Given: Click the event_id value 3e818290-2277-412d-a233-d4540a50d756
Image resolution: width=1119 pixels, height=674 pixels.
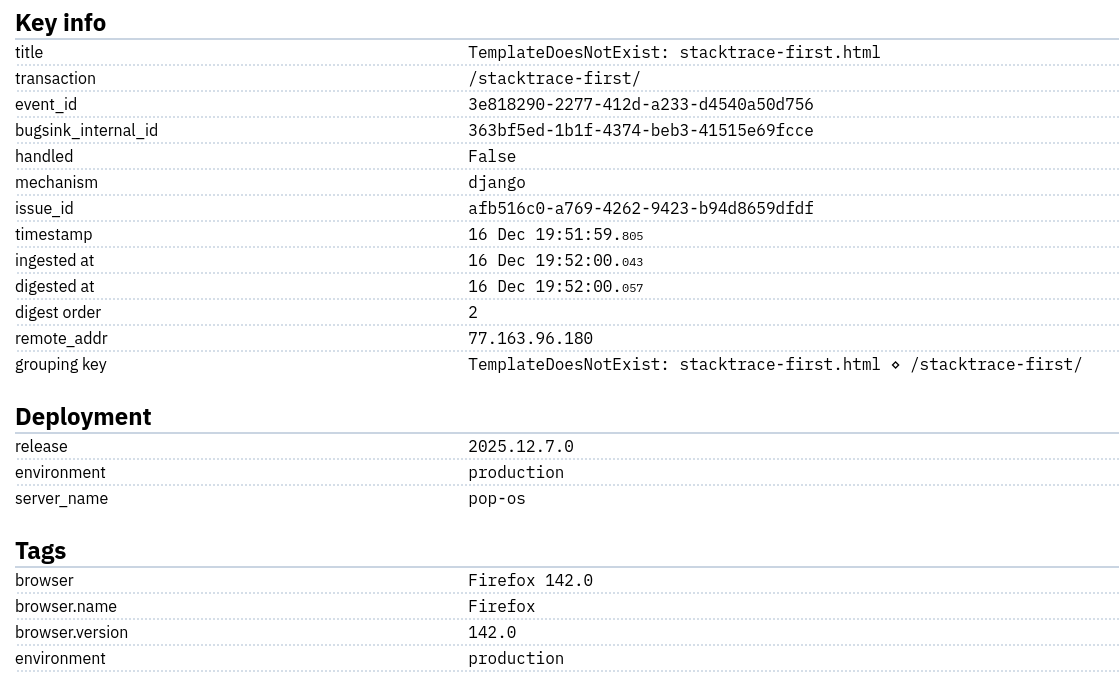Looking at the screenshot, I should coord(640,104).
